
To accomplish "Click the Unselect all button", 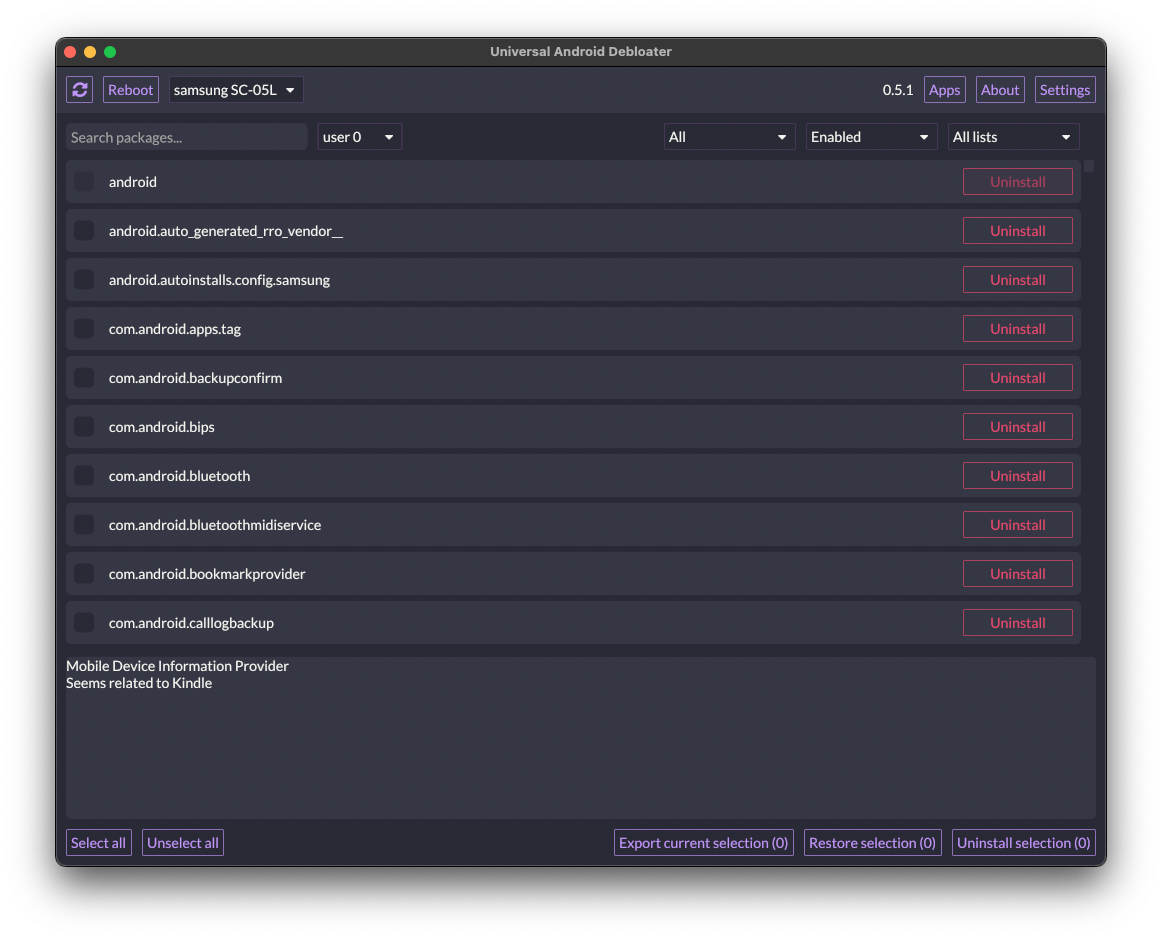I will coord(182,843).
